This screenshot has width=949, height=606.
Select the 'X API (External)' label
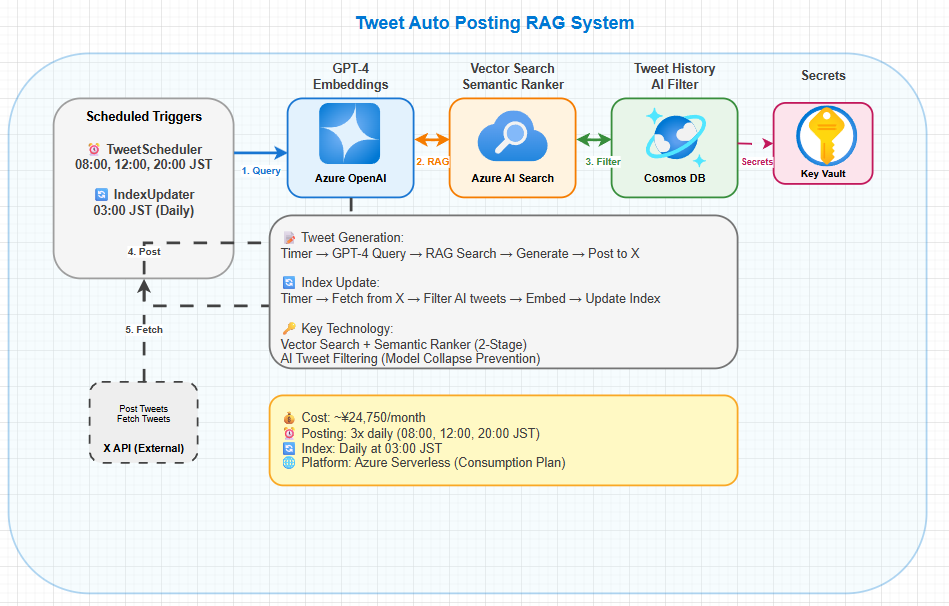[x=143, y=449]
